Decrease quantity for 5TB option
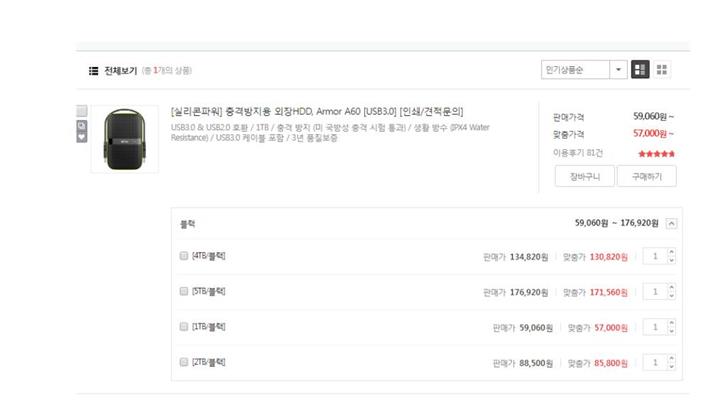The width and height of the screenshot is (727, 402). 671,295
